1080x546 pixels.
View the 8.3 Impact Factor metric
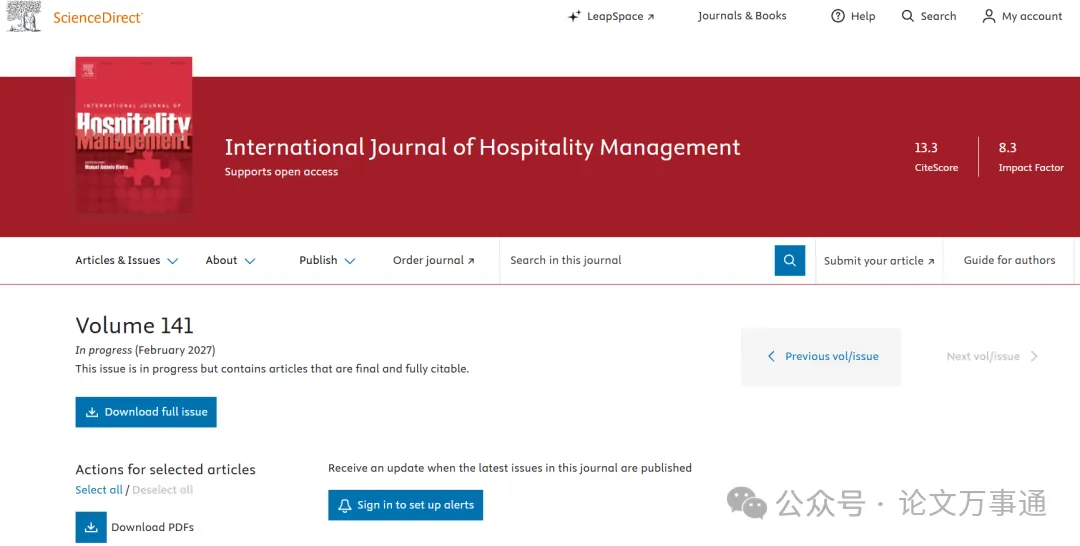tap(1030, 157)
